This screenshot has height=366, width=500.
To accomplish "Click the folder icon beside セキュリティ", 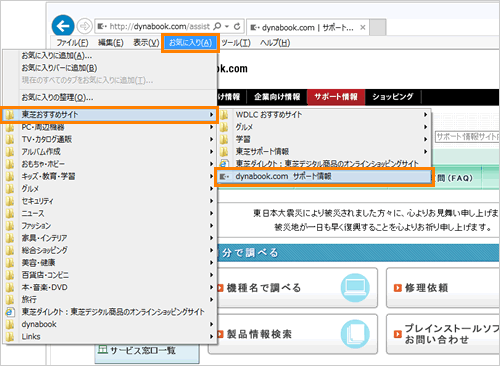I will click(x=10, y=201).
